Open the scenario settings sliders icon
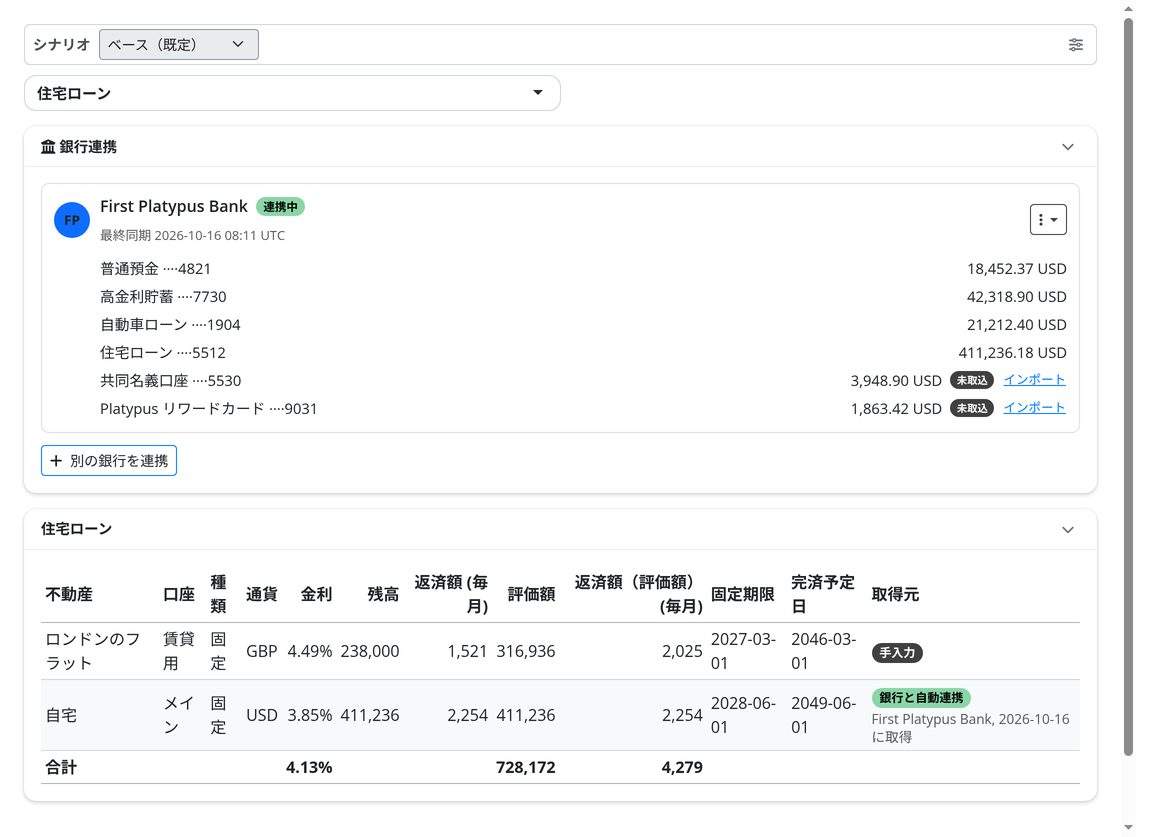The height and width of the screenshot is (837, 1160). click(x=1076, y=44)
